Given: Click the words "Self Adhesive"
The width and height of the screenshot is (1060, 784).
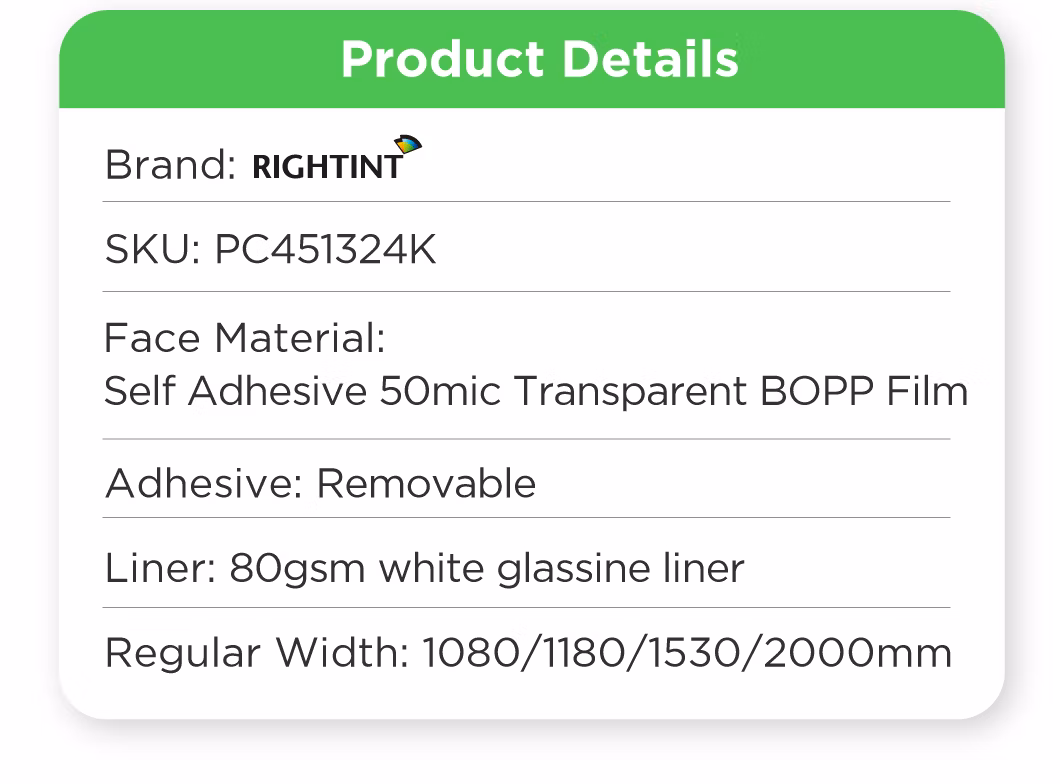Looking at the screenshot, I should (236, 391).
